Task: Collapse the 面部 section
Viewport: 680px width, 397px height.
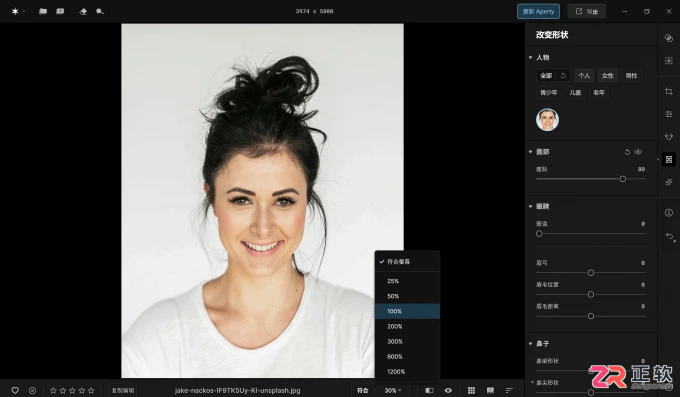Action: pyautogui.click(x=530, y=152)
